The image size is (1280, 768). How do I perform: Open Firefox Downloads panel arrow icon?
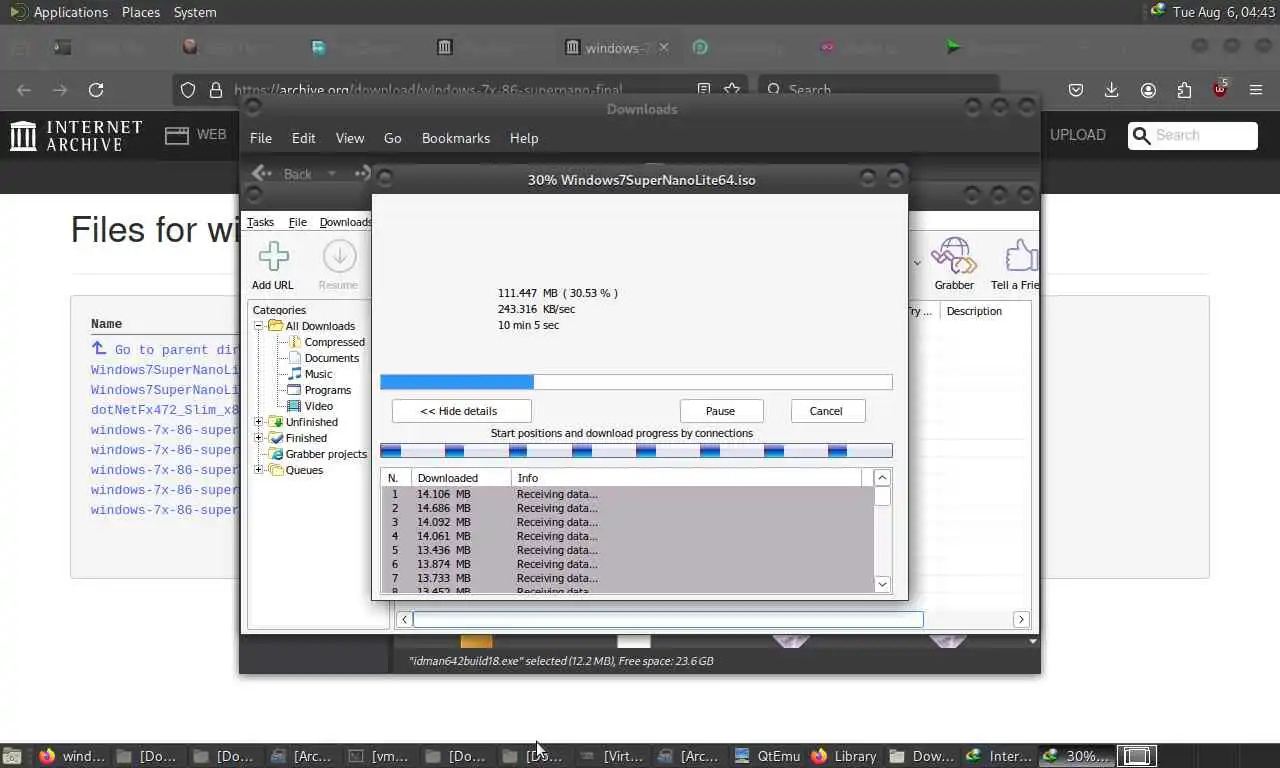tap(1111, 90)
